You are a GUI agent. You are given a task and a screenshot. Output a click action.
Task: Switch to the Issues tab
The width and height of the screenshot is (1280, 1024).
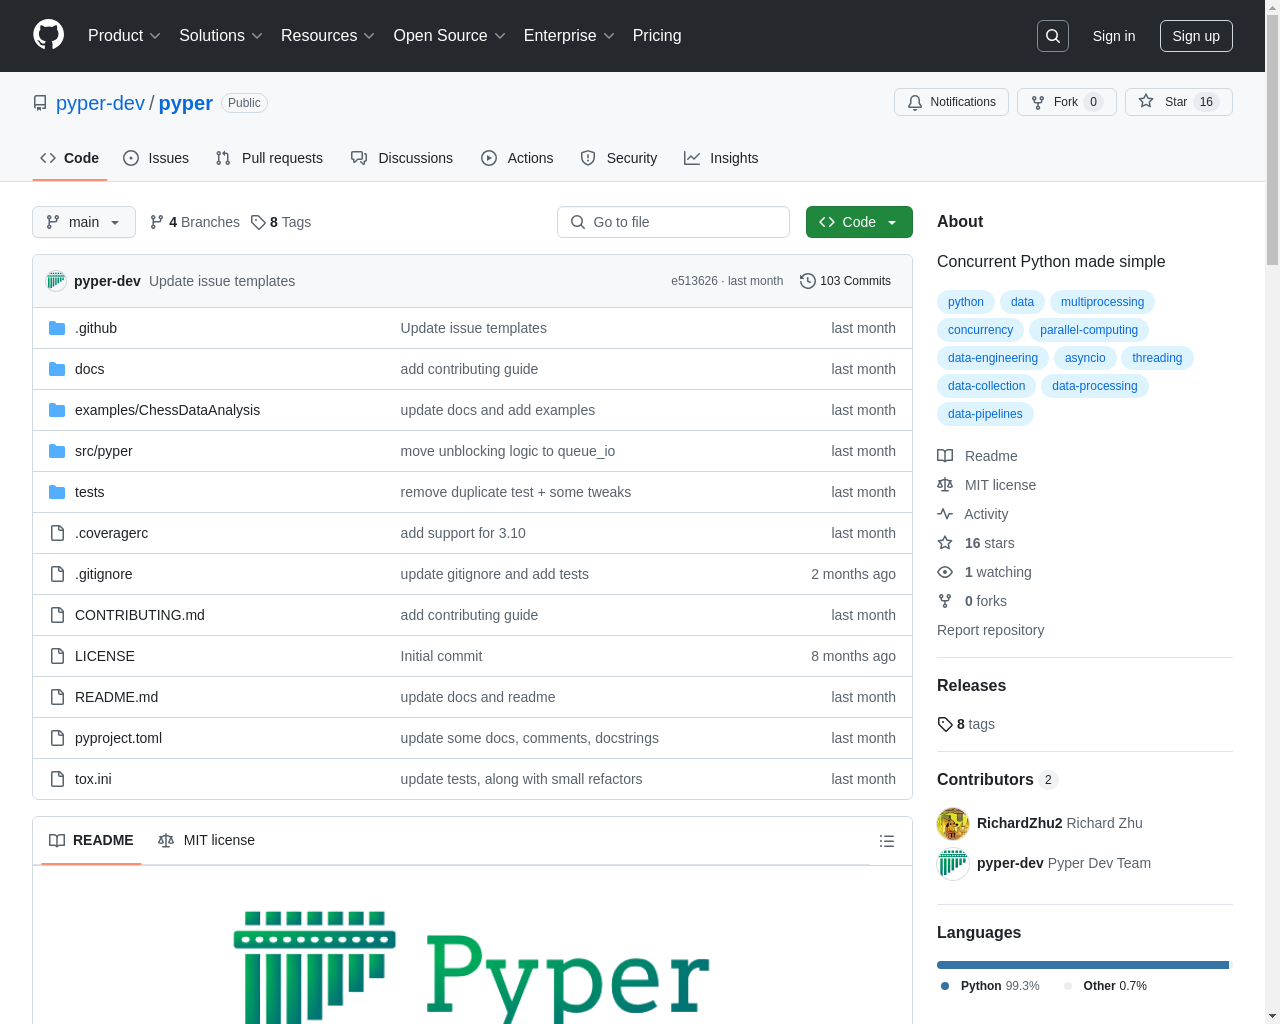156,158
